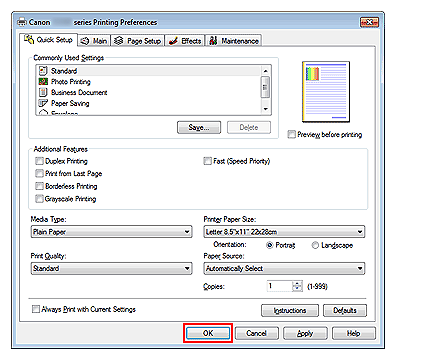Open the Paper Source dropdown

point(284,268)
